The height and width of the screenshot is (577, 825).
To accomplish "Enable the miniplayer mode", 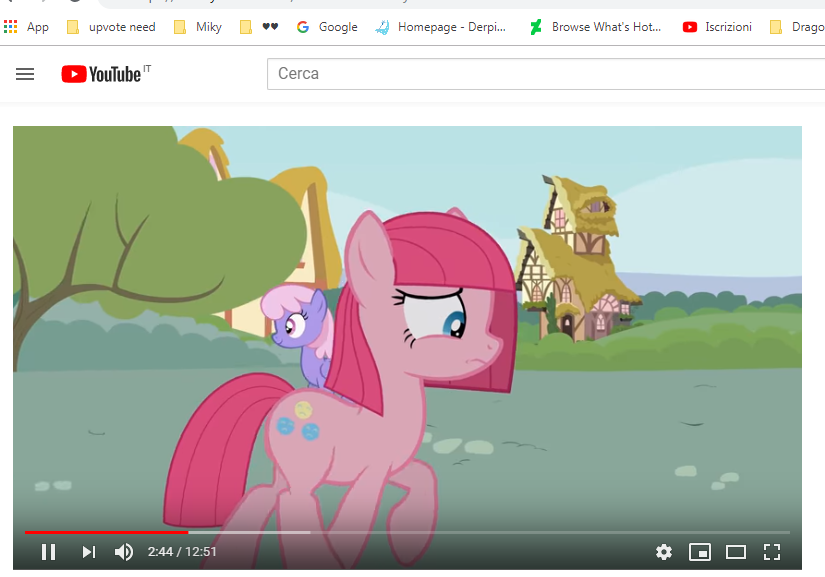I will pyautogui.click(x=700, y=552).
